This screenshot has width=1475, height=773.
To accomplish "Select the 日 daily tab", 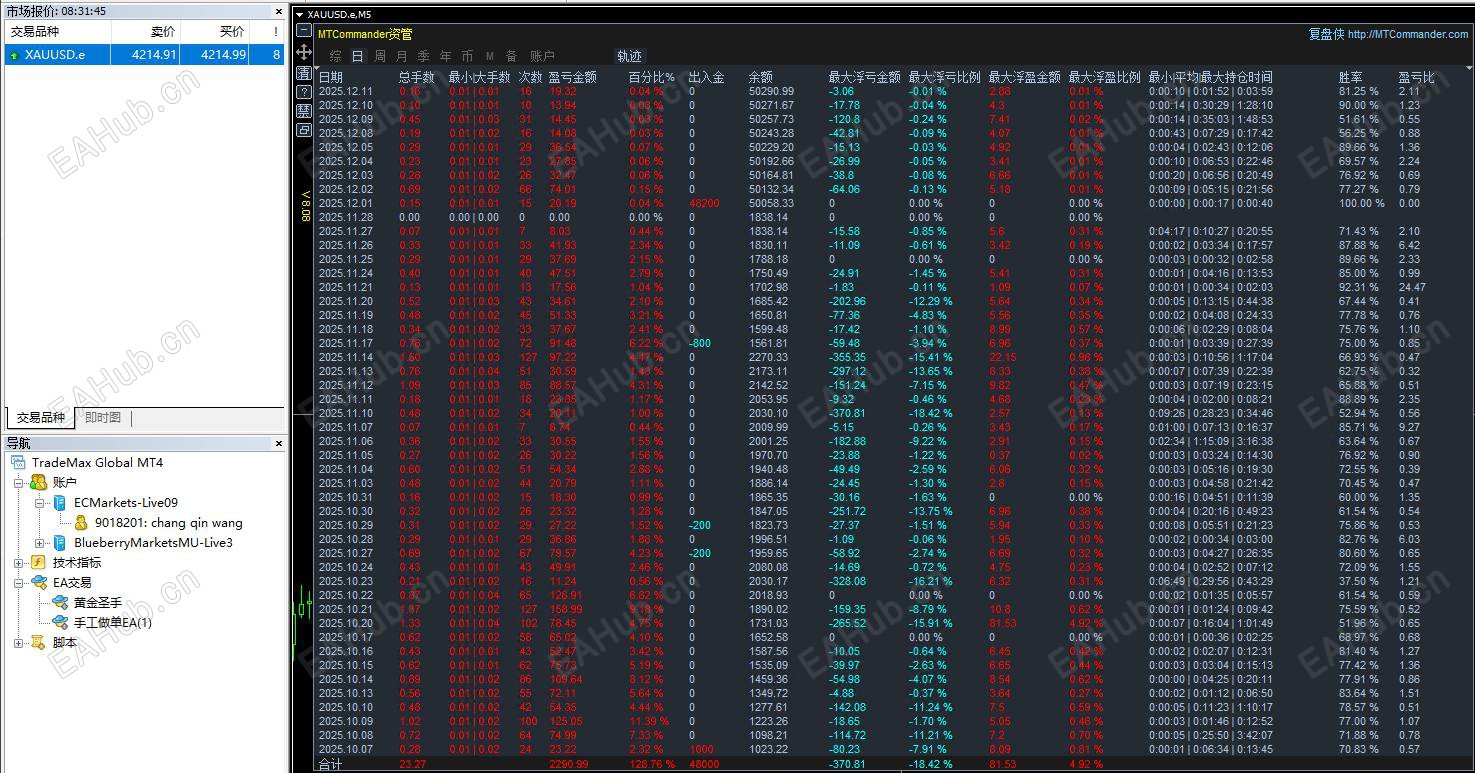I will (x=357, y=57).
